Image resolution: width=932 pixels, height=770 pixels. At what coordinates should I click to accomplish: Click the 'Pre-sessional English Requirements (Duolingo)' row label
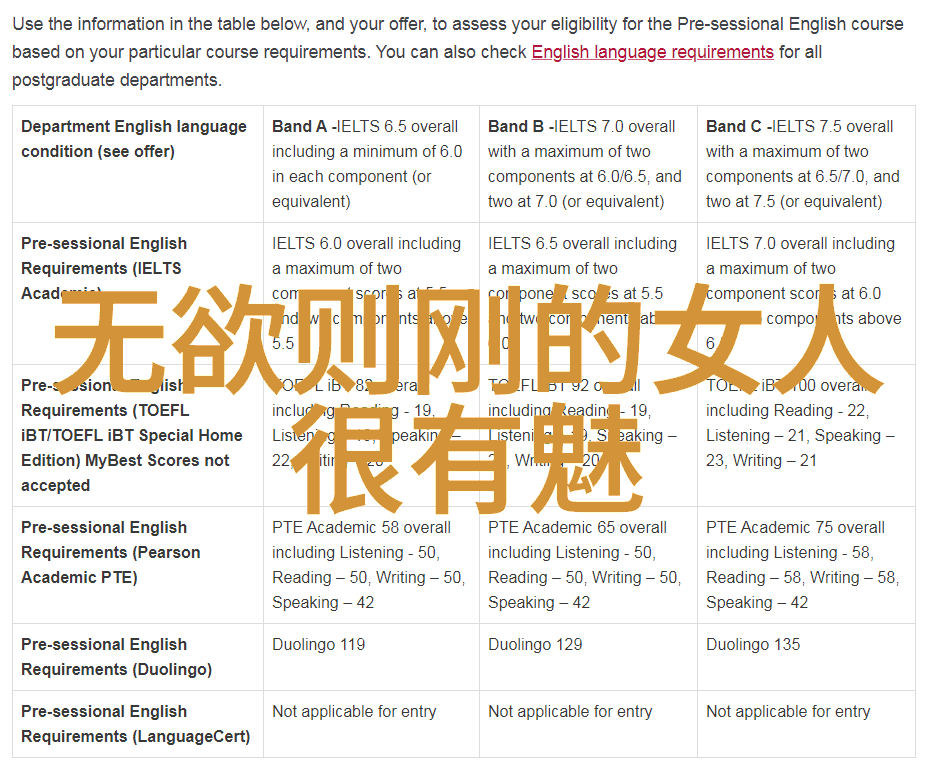[x=138, y=657]
